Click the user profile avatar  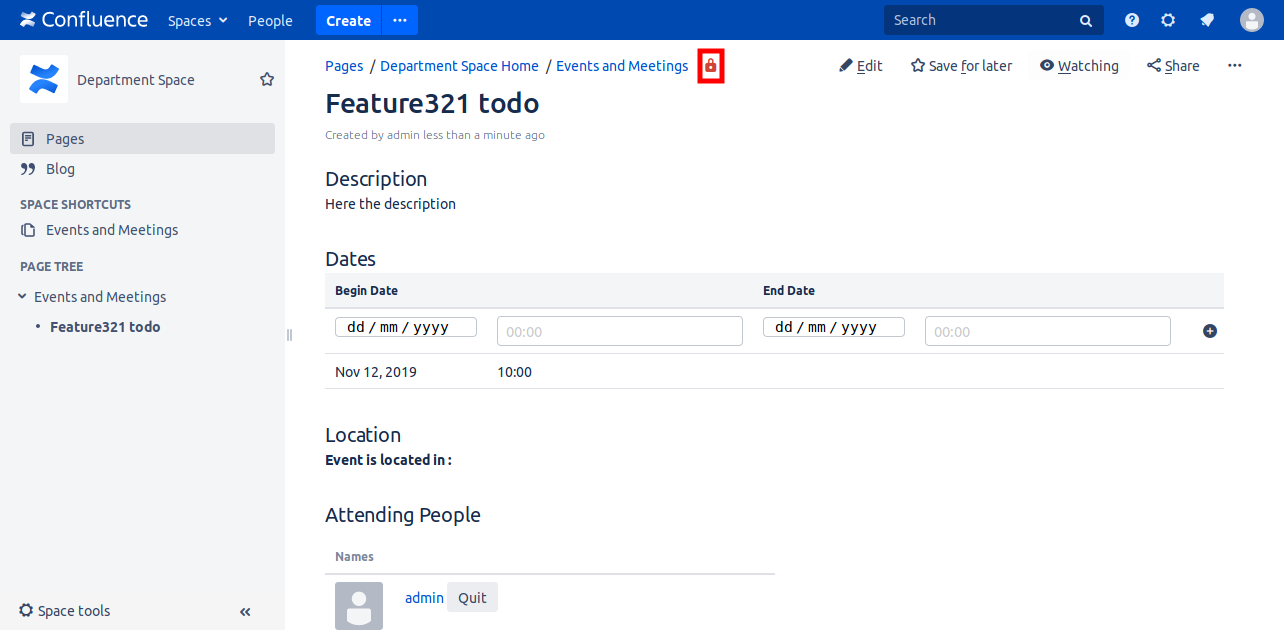(x=1251, y=20)
